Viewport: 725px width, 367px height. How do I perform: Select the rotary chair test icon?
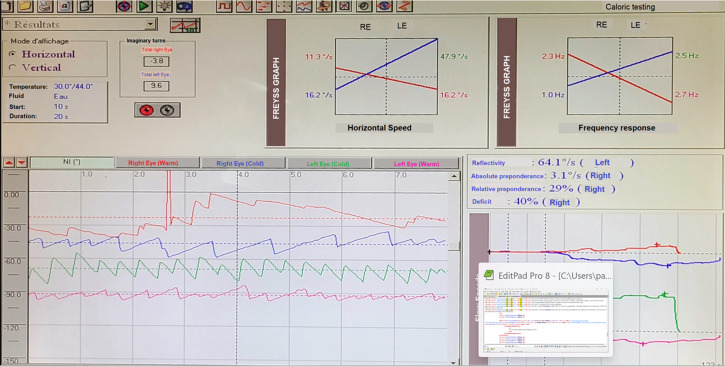pos(324,6)
